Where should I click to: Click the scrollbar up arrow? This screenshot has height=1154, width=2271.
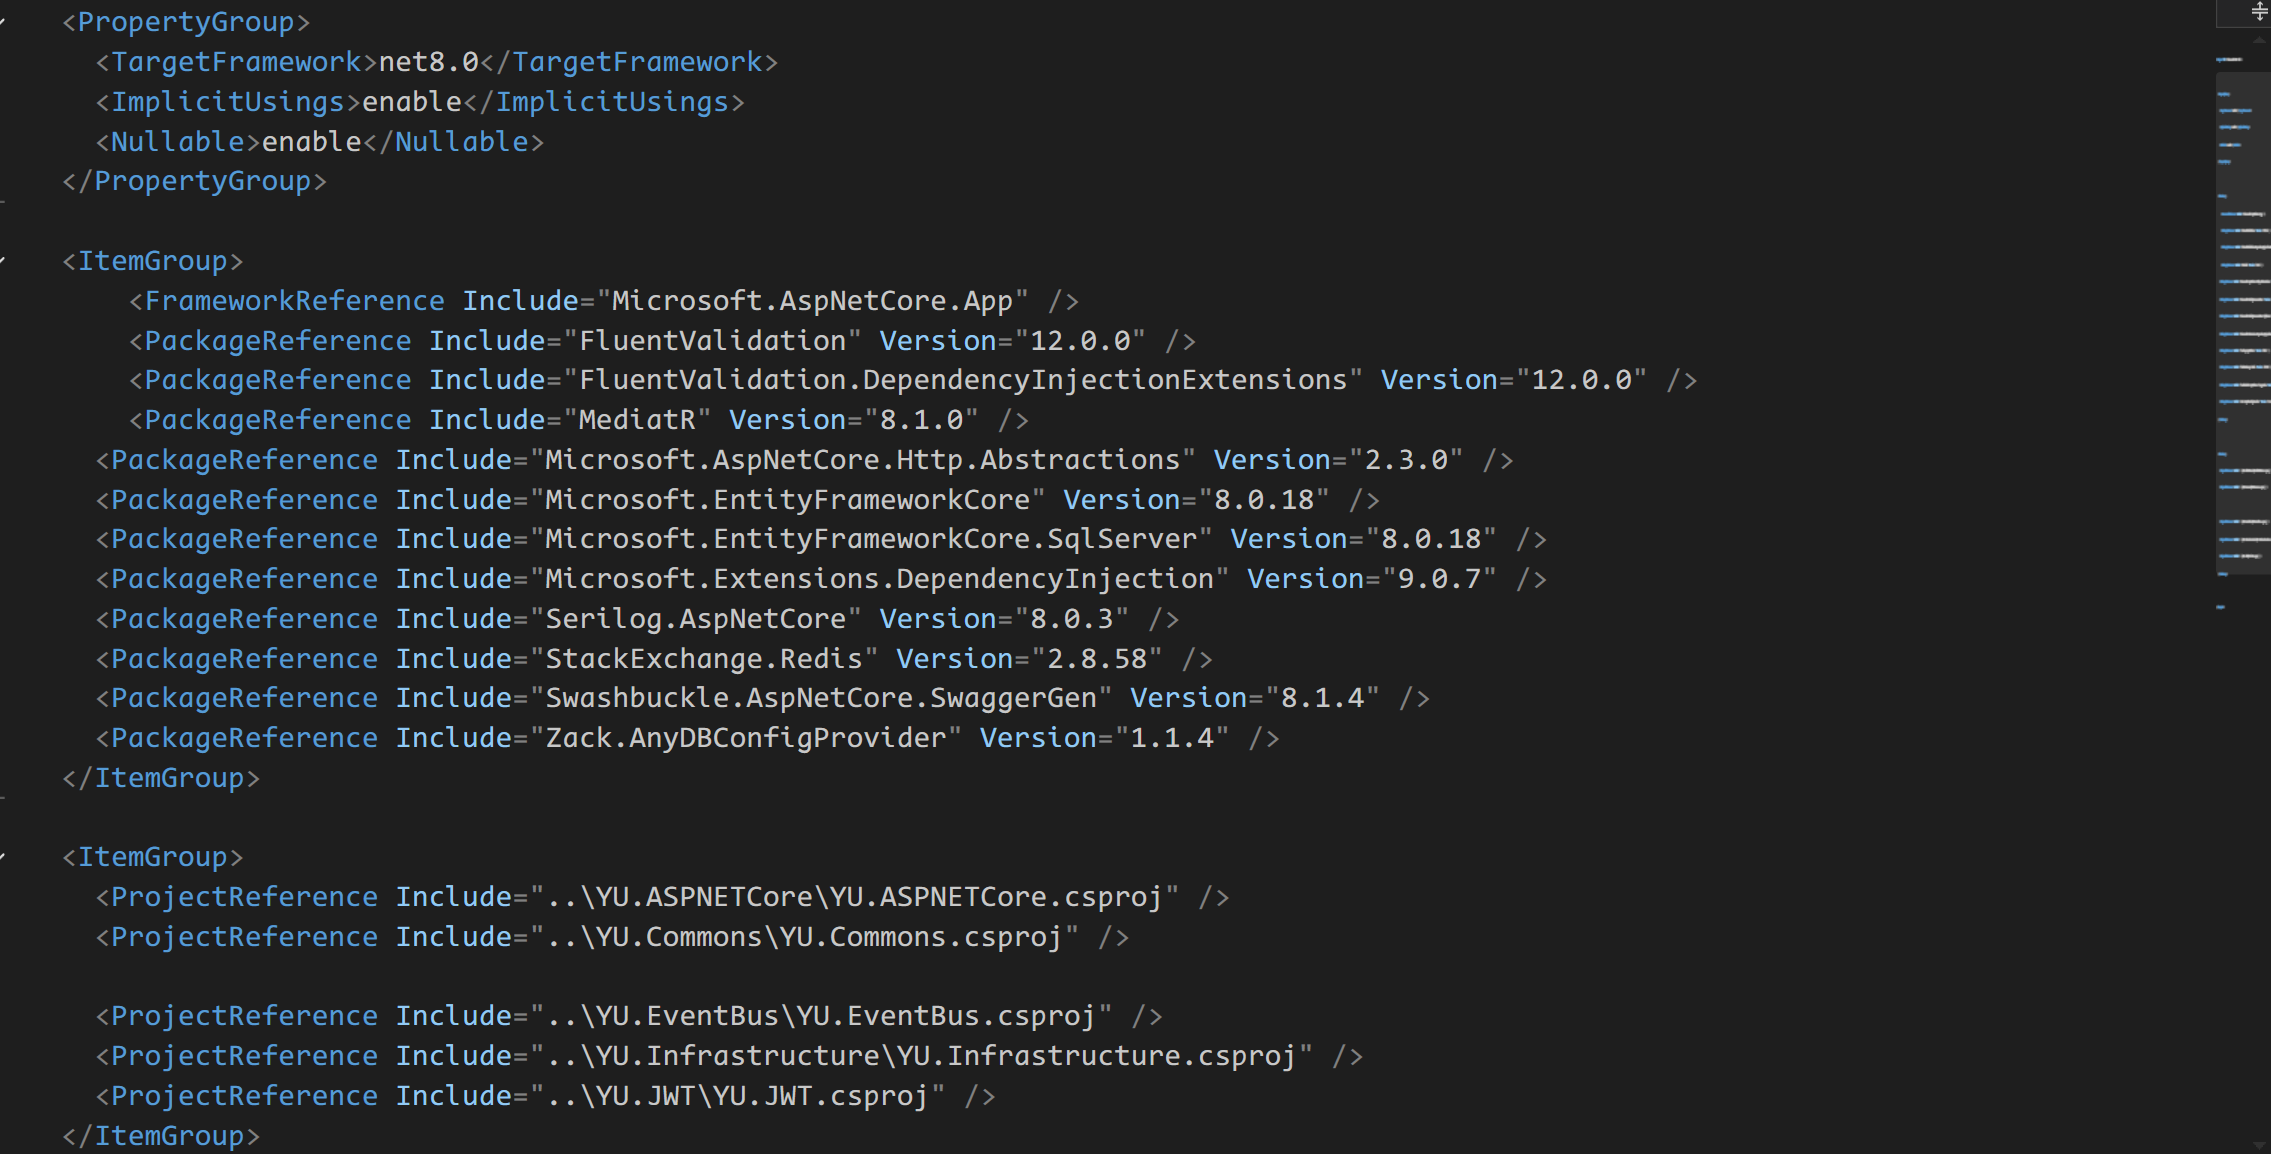(2259, 40)
